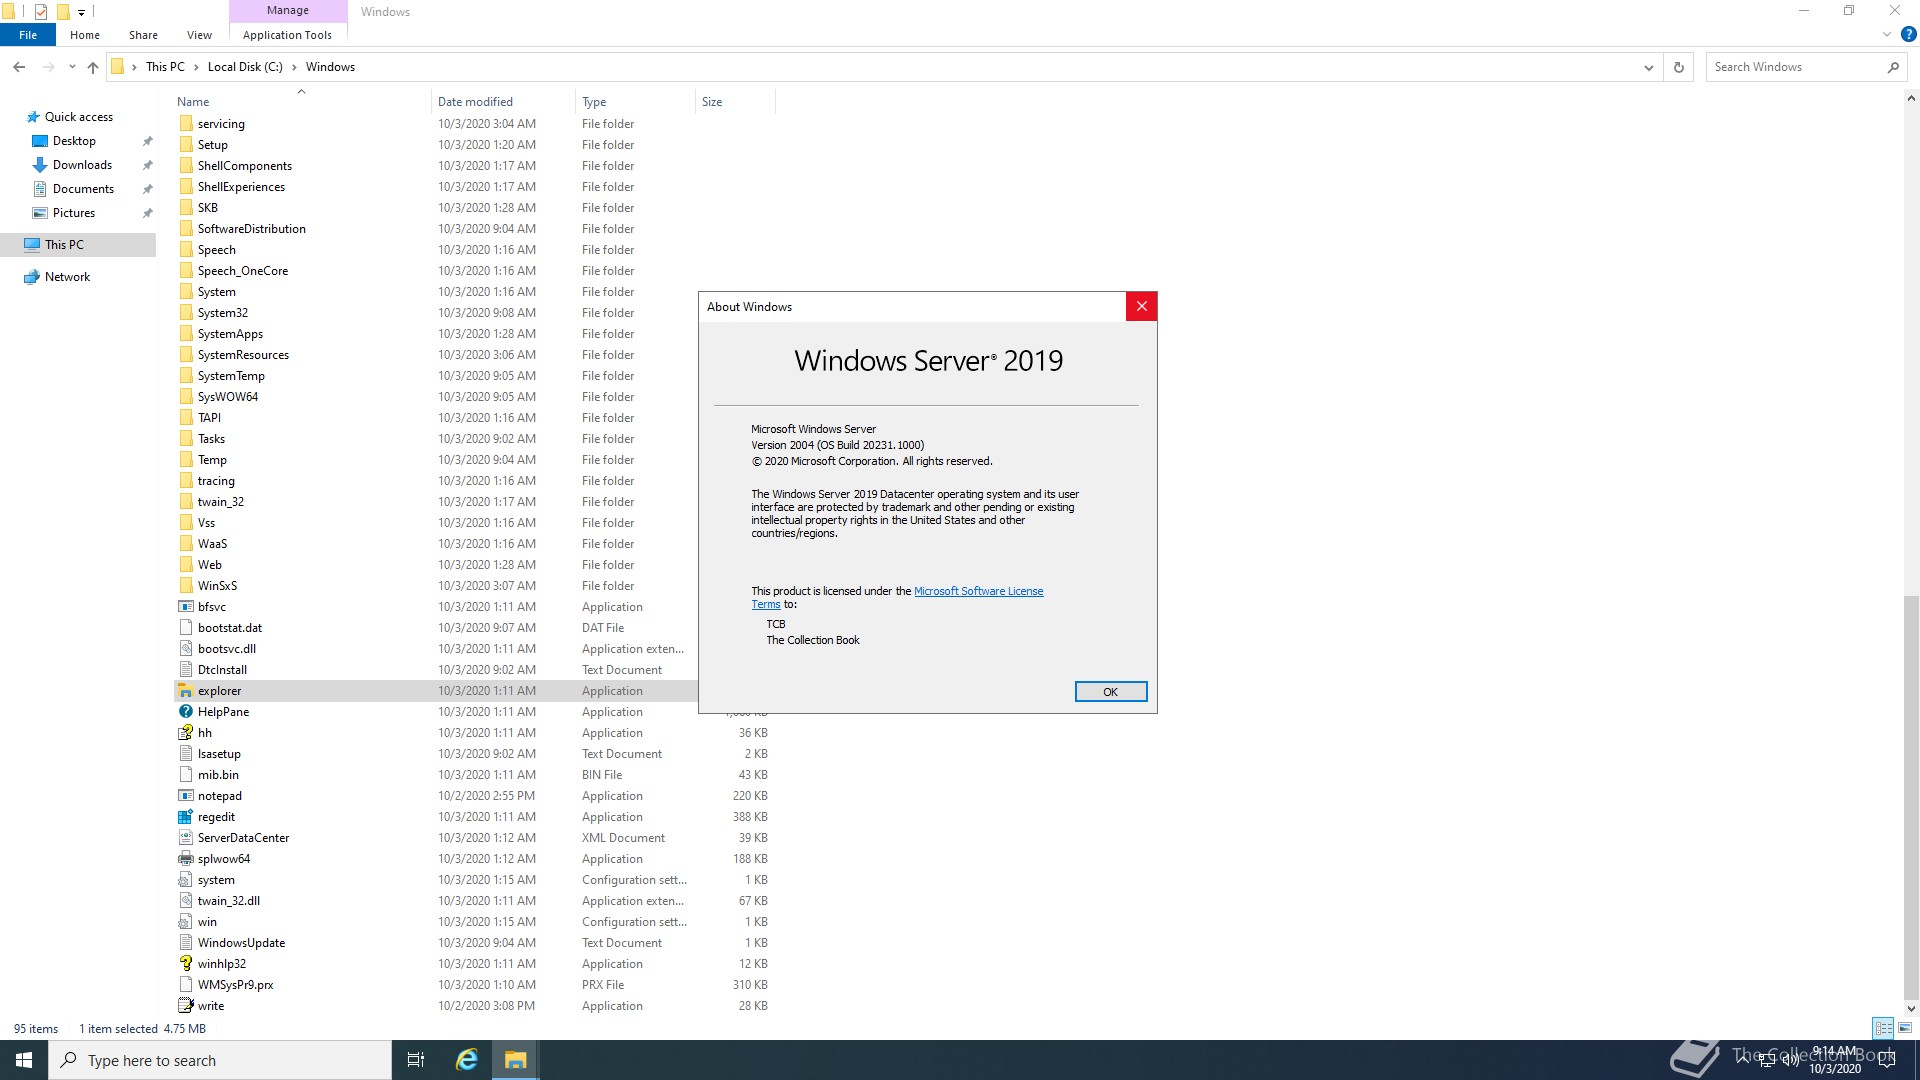Open Customize Quick Access Toolbar dropdown
1920x1080 pixels.
pyautogui.click(x=82, y=12)
